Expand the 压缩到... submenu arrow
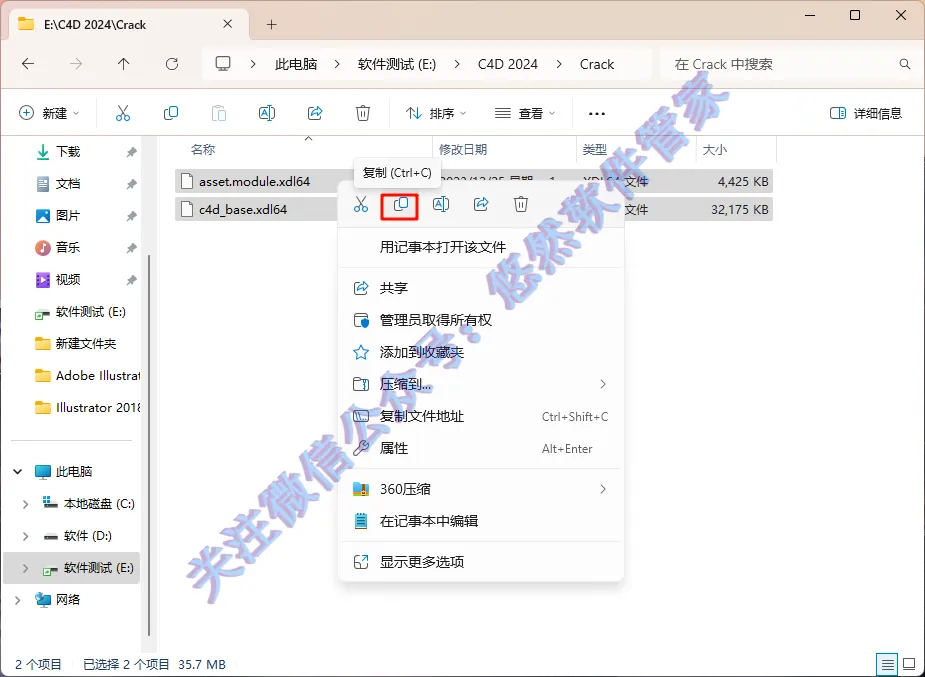The height and width of the screenshot is (677, 925). 603,384
